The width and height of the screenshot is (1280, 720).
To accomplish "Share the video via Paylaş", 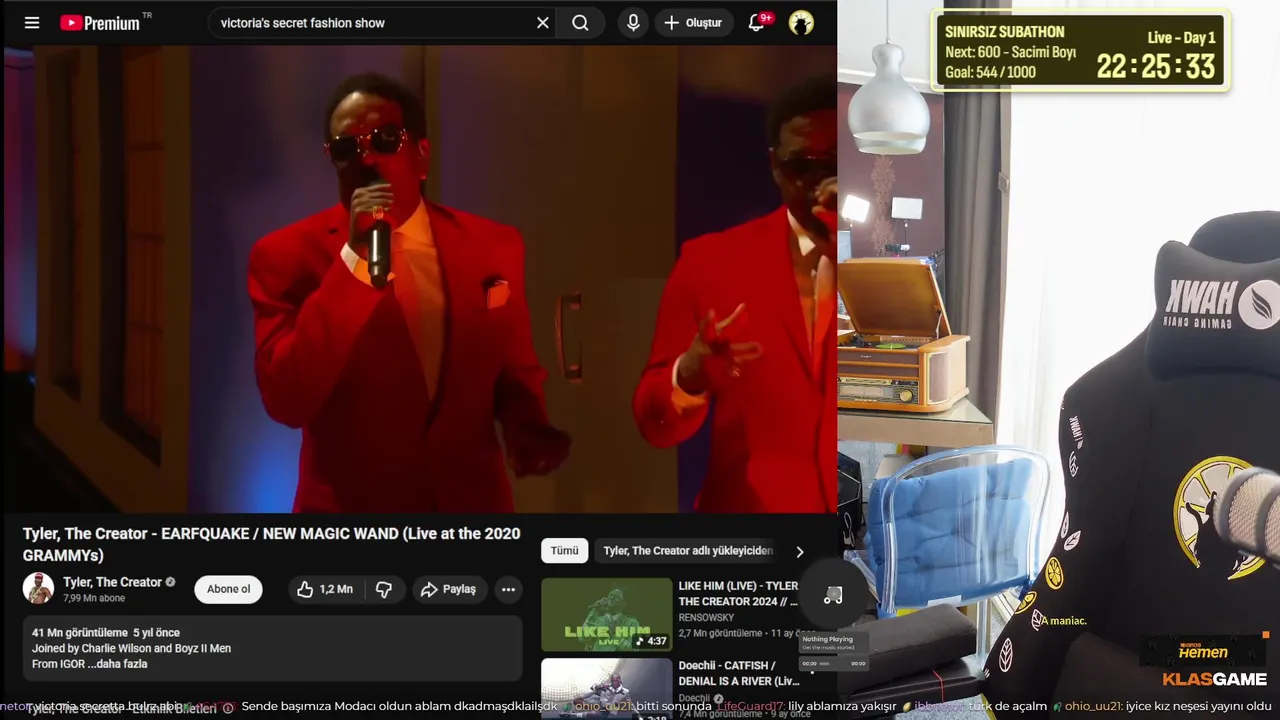I will click(x=448, y=589).
